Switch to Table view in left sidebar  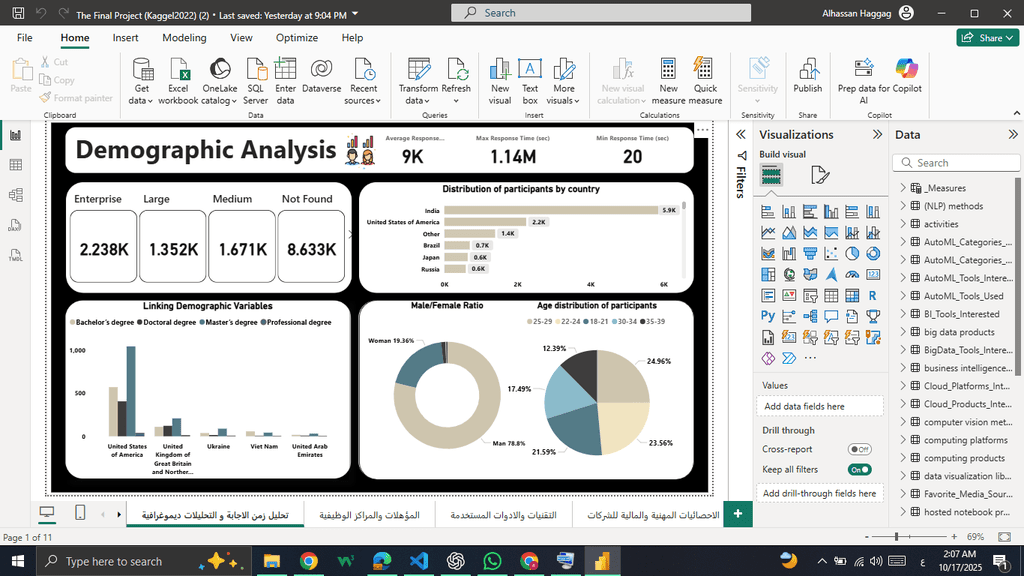[15, 165]
